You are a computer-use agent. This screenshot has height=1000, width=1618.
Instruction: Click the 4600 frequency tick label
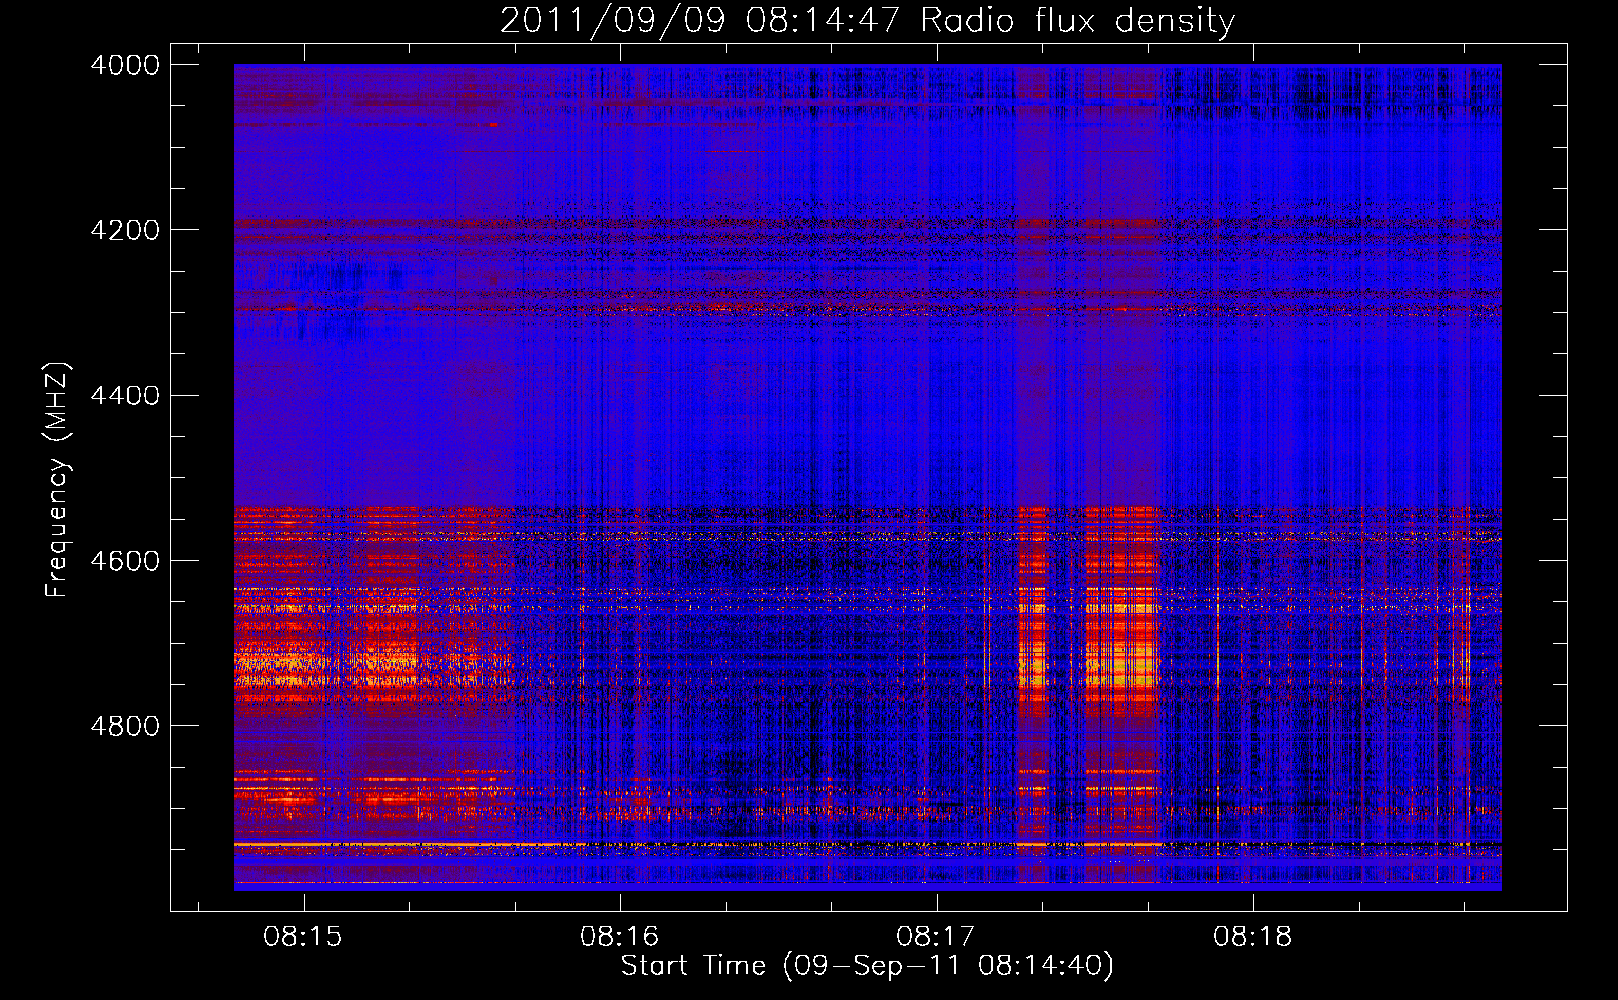click(125, 561)
